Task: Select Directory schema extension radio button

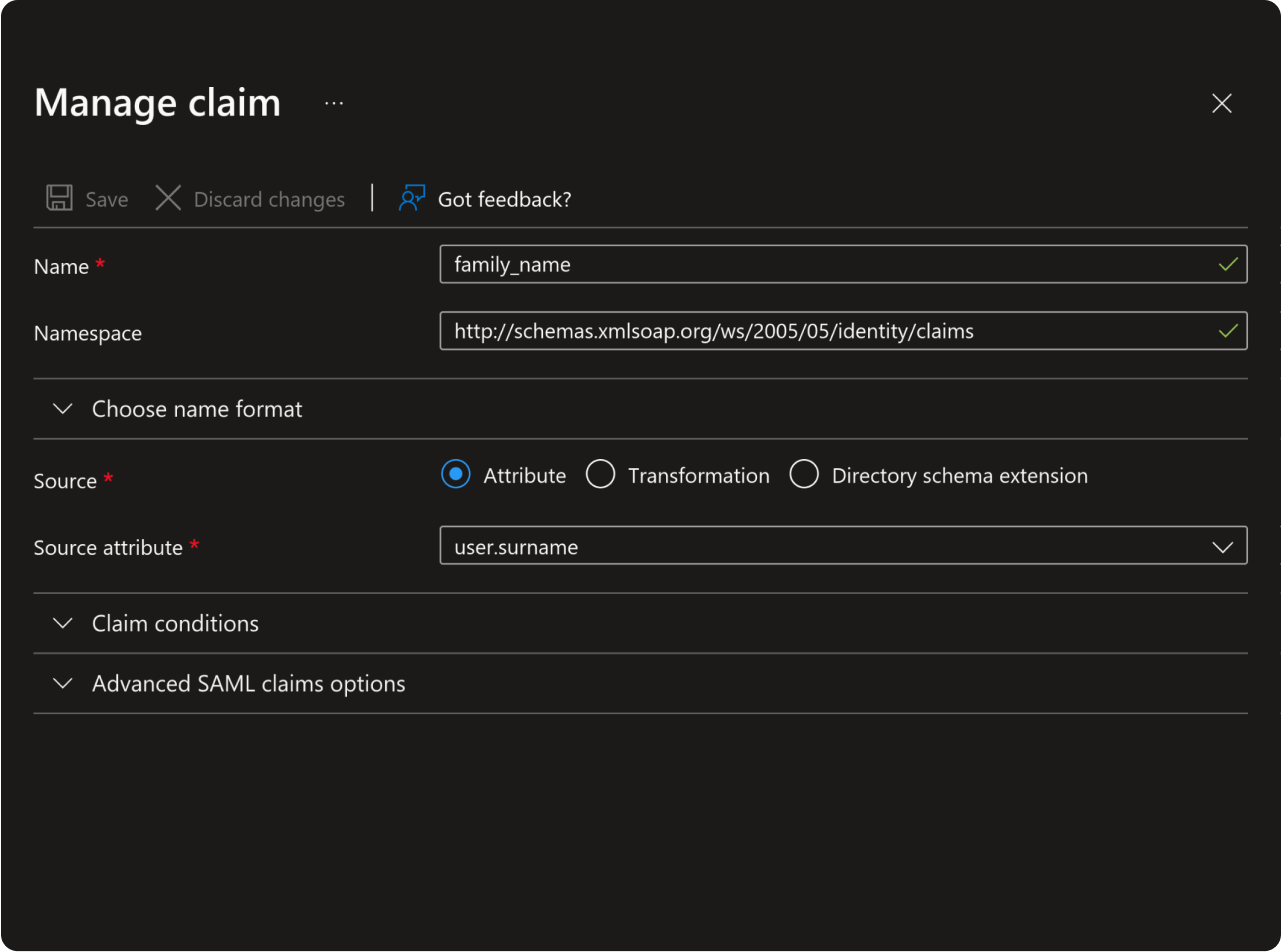Action: (x=804, y=475)
